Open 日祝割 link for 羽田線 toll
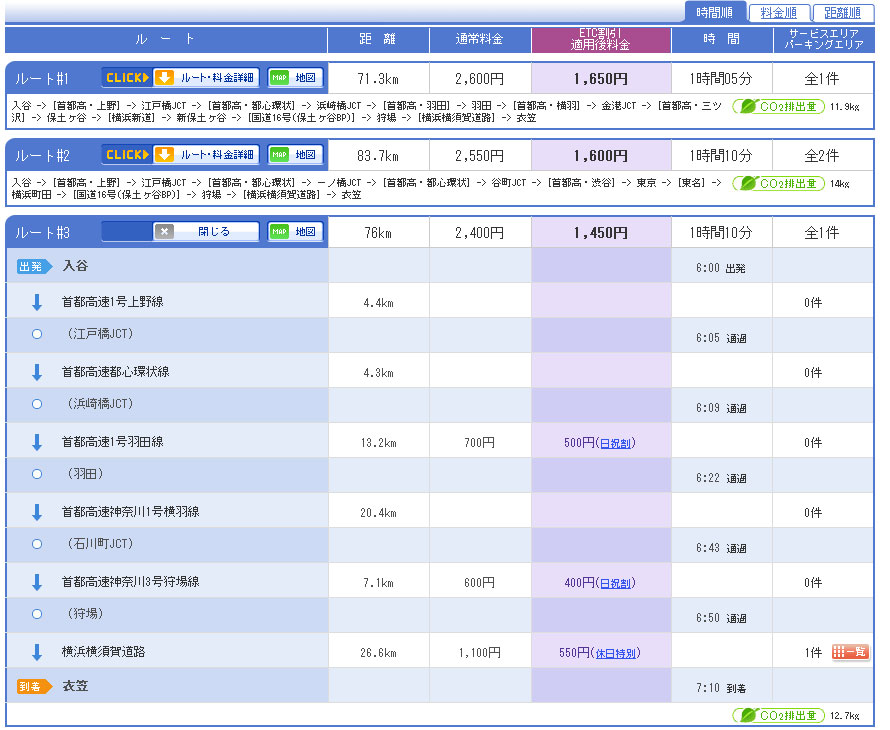890x730 pixels. [615, 442]
